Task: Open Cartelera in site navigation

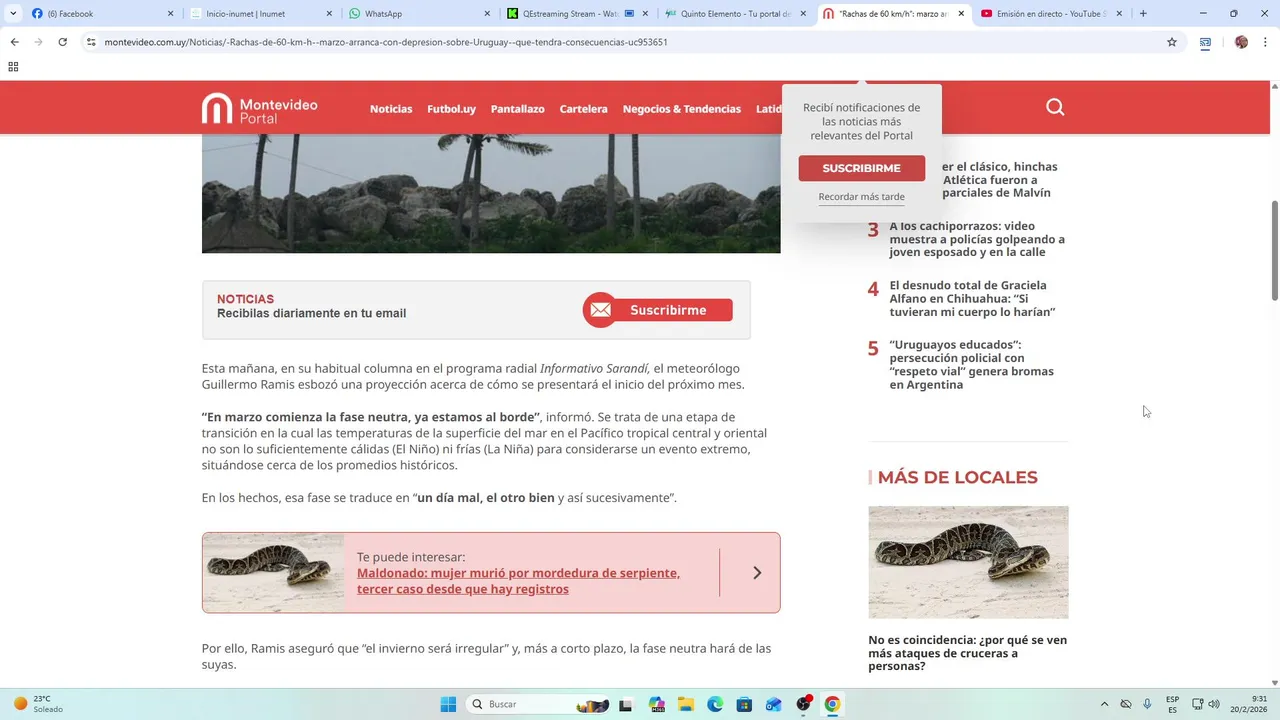Action: click(x=583, y=108)
